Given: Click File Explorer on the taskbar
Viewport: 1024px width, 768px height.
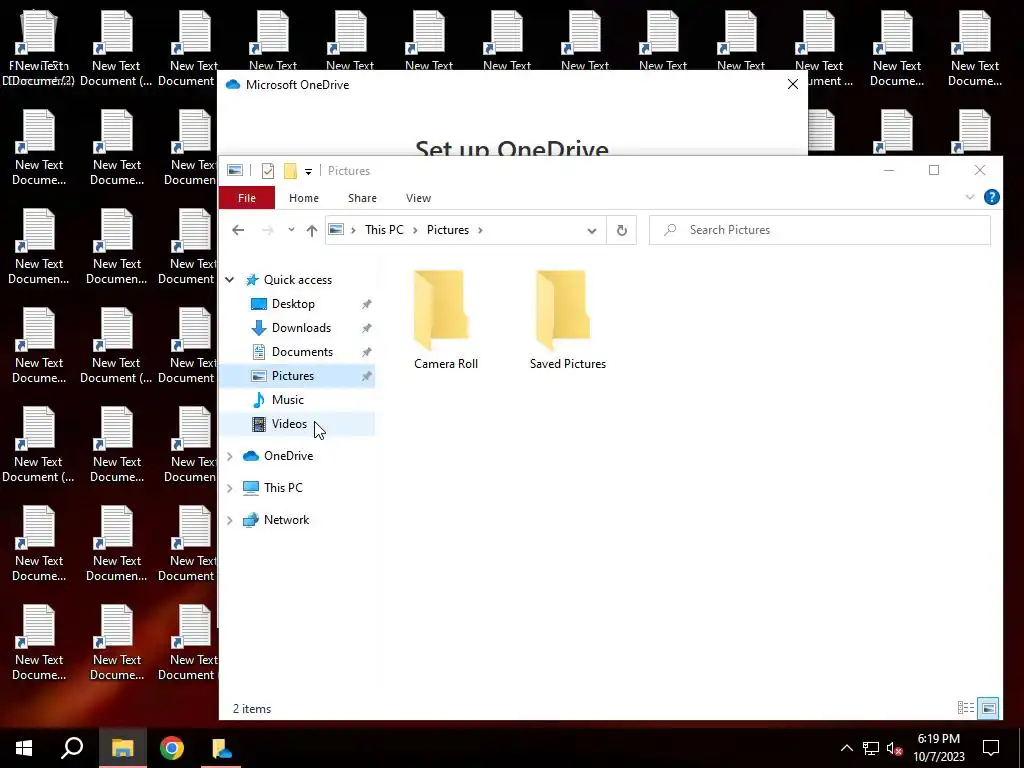Looking at the screenshot, I should tap(122, 748).
